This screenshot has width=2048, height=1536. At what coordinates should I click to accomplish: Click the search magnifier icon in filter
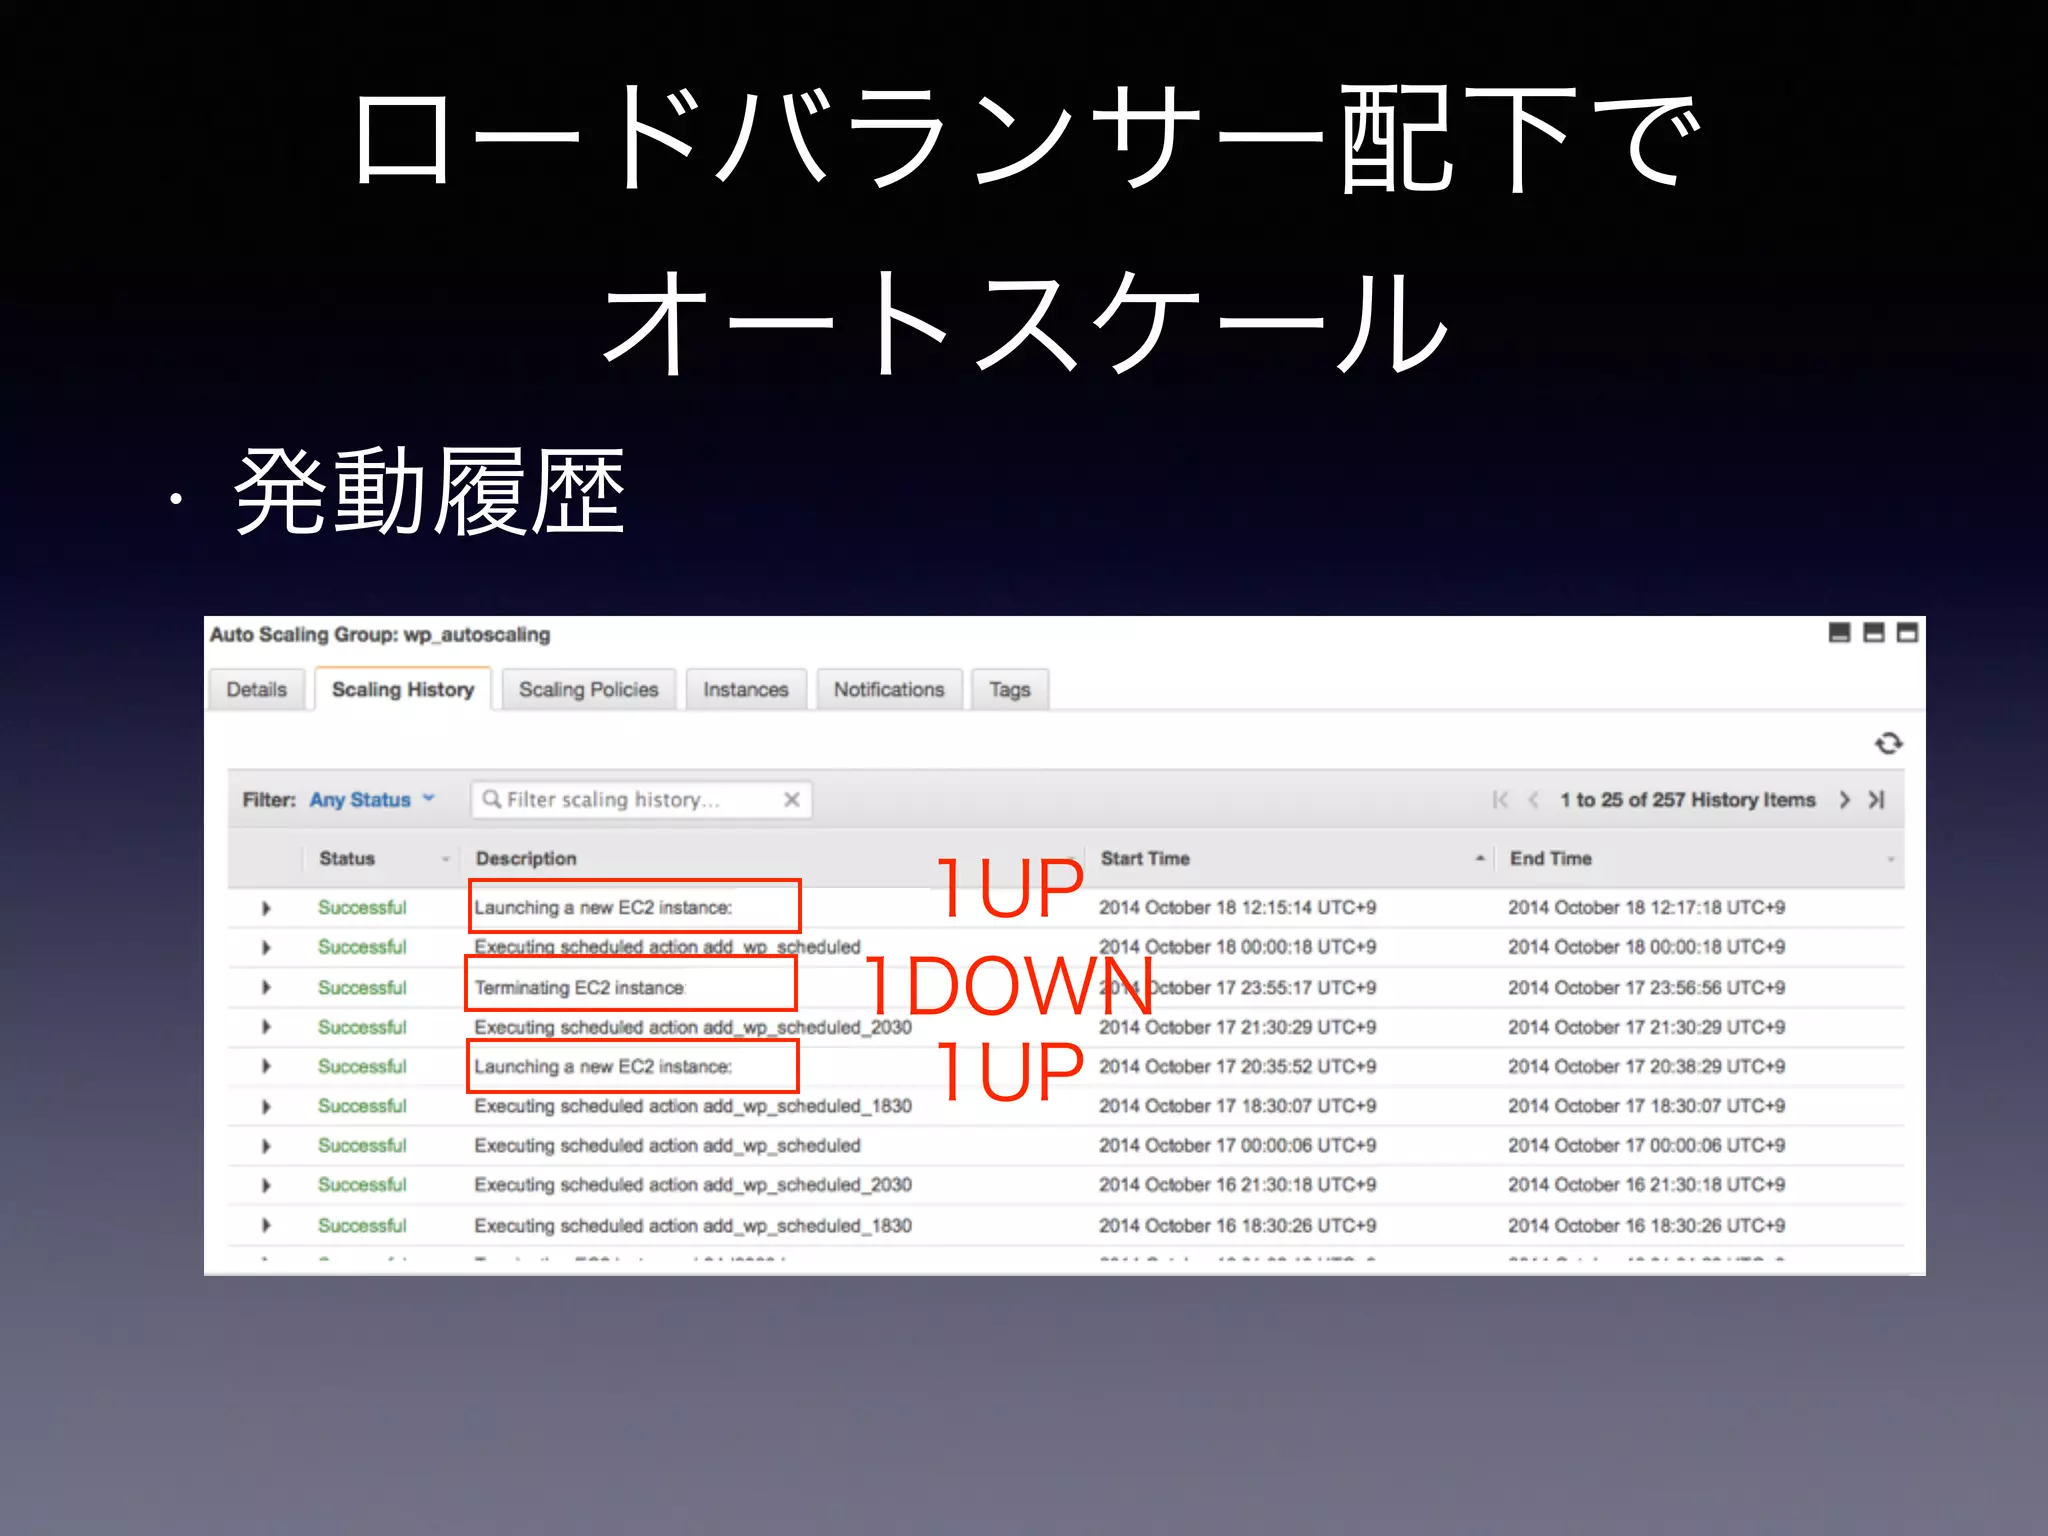pyautogui.click(x=491, y=799)
